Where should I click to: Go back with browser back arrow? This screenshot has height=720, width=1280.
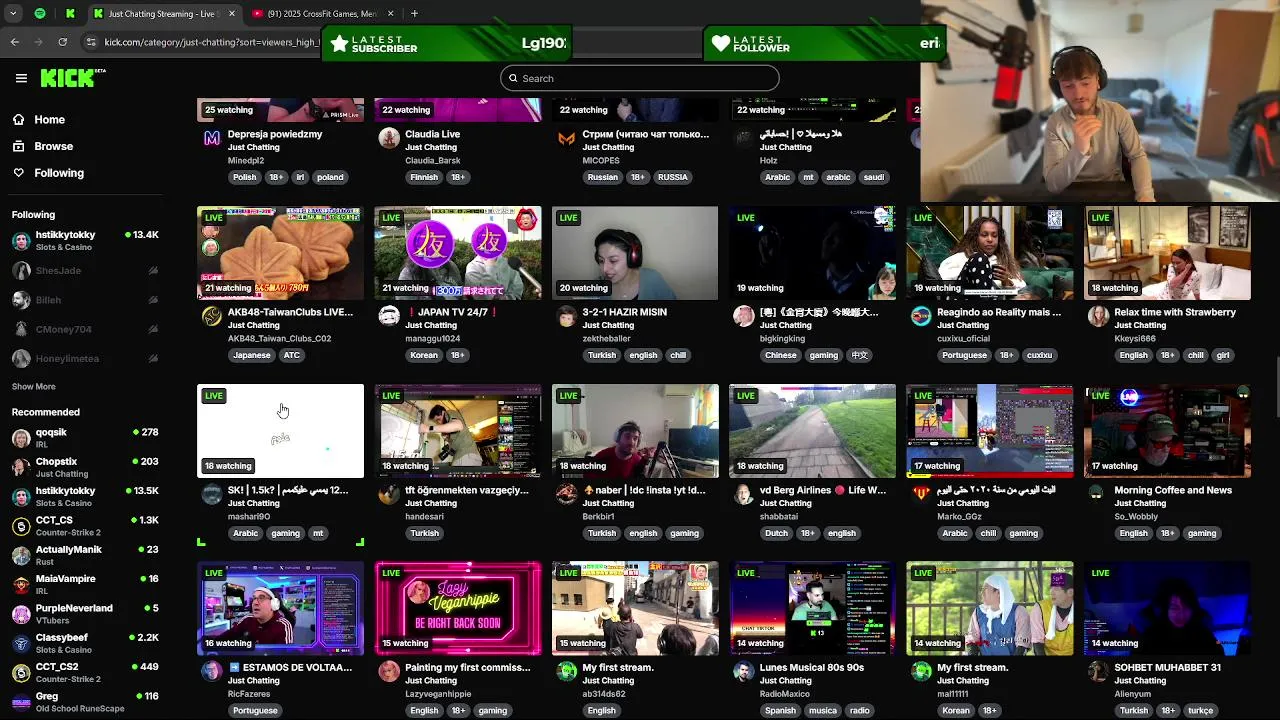pyautogui.click(x=15, y=42)
